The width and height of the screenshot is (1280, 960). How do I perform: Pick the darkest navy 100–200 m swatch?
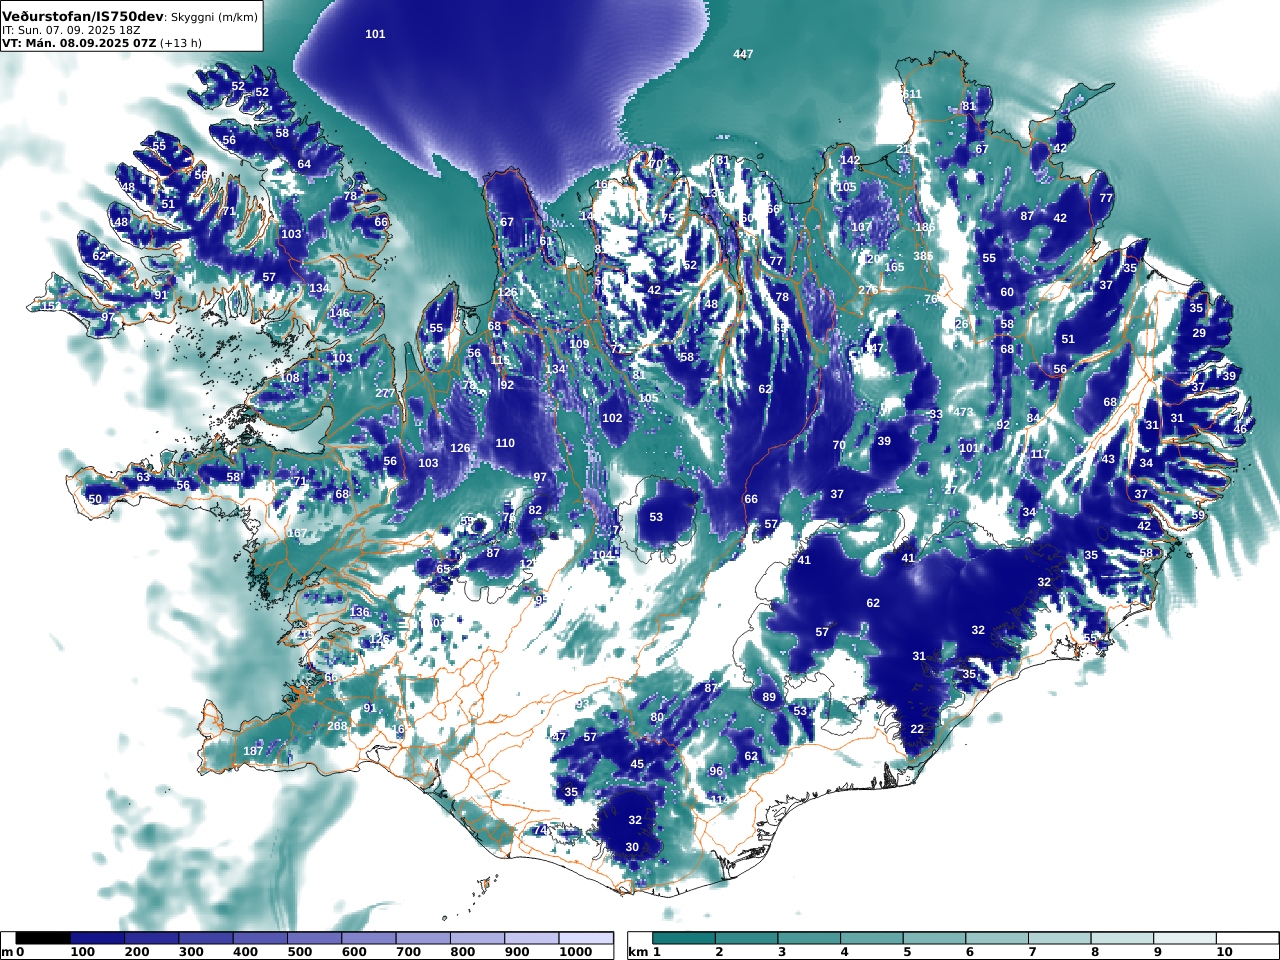(x=97, y=938)
